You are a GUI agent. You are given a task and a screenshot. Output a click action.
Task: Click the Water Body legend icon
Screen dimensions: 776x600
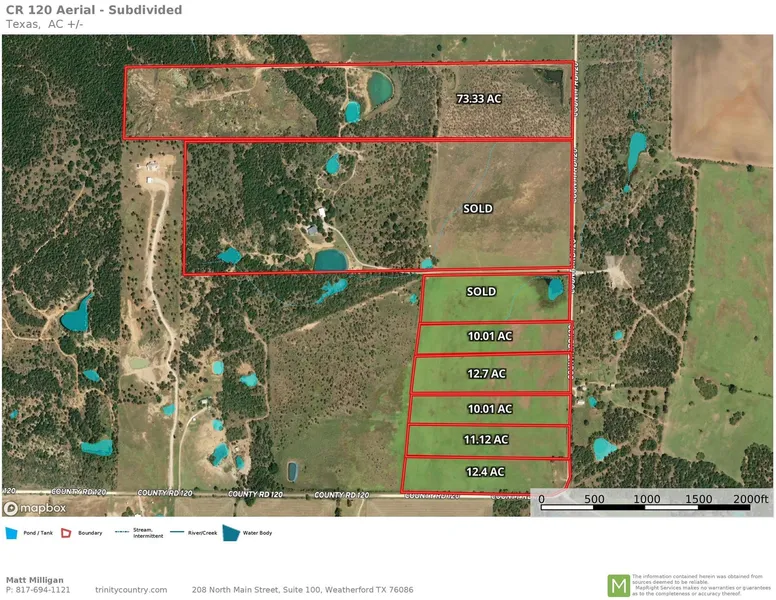(231, 533)
